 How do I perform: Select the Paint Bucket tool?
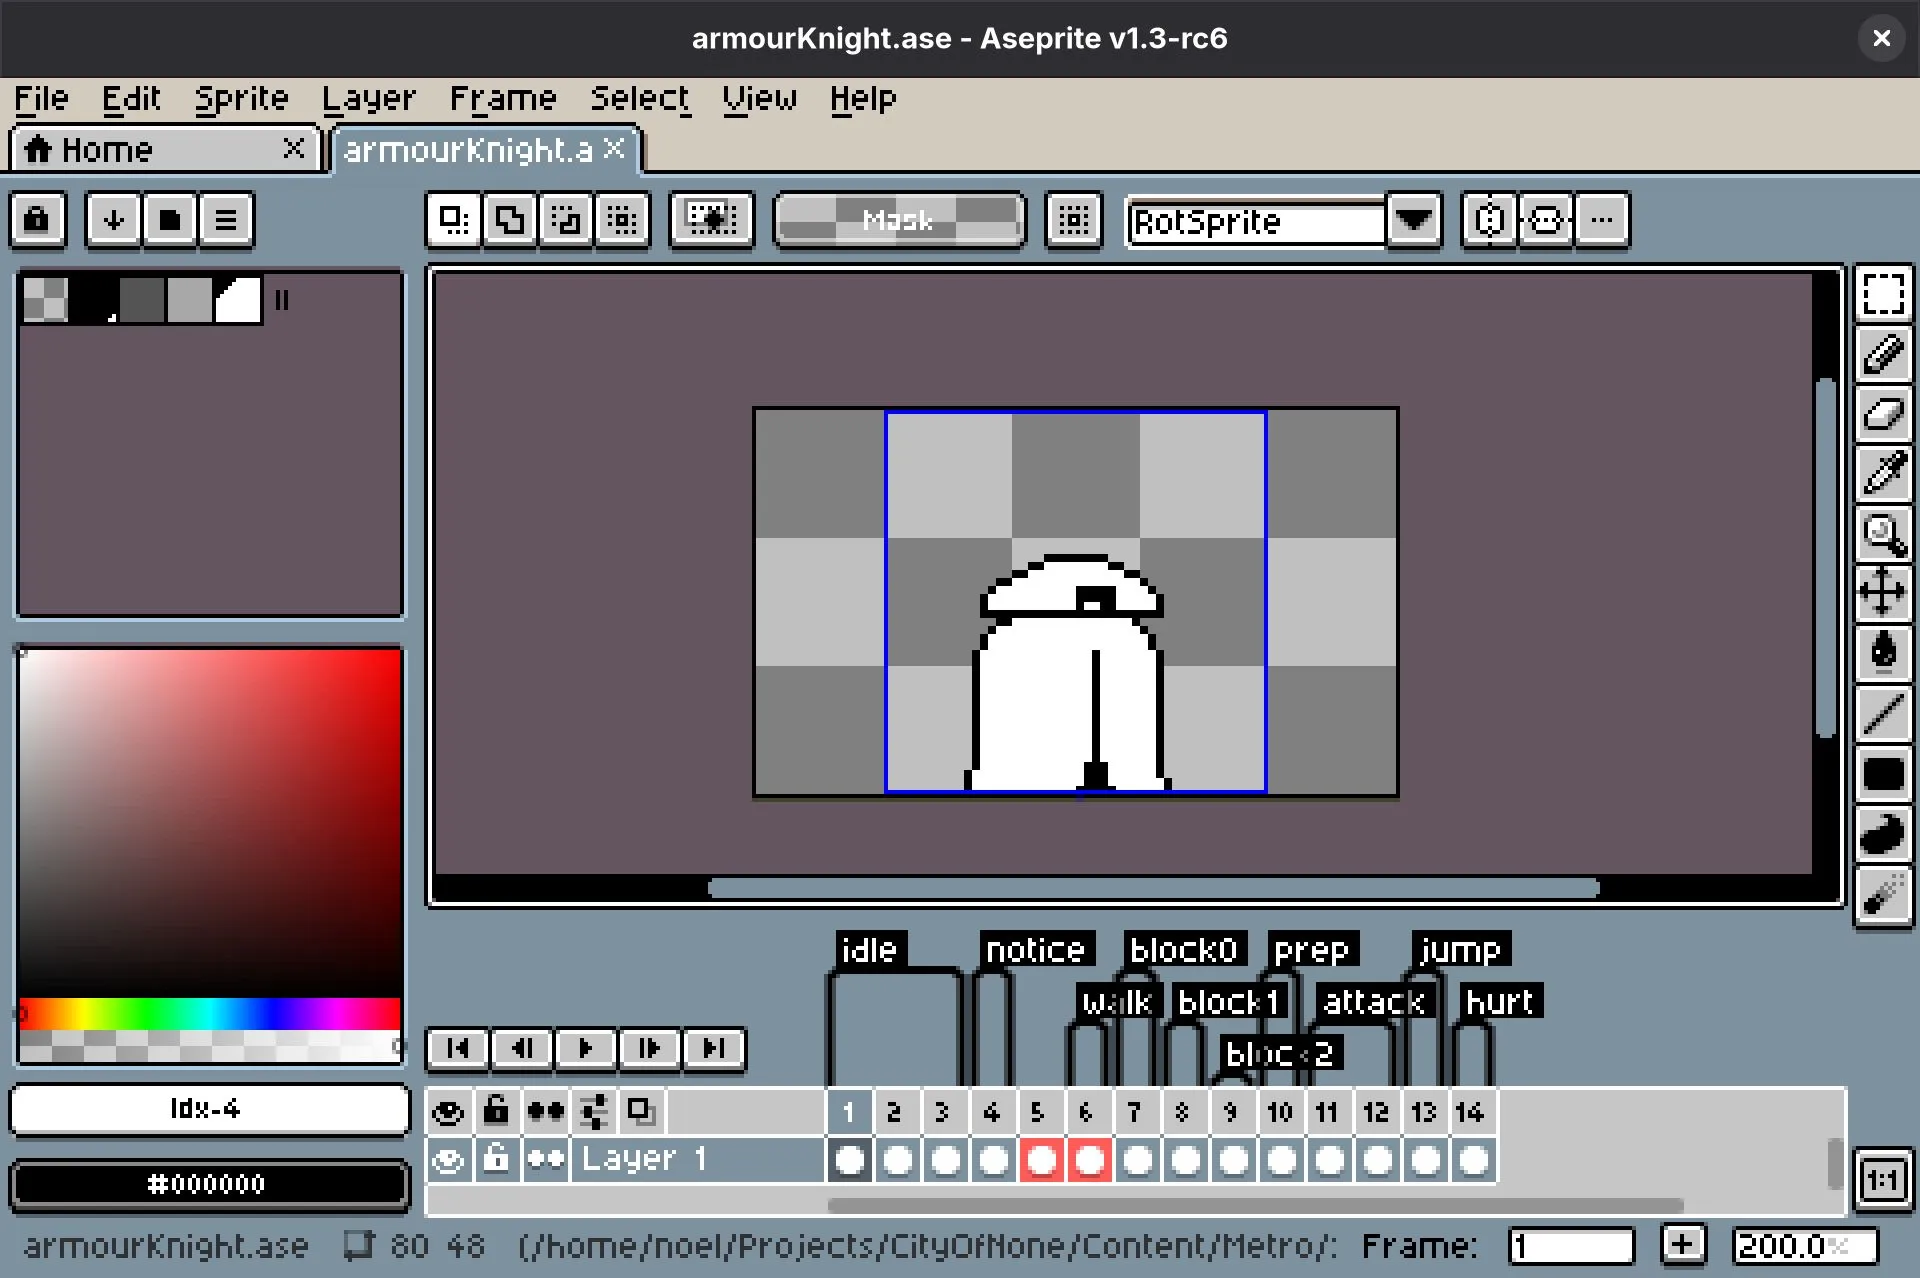click(1884, 652)
